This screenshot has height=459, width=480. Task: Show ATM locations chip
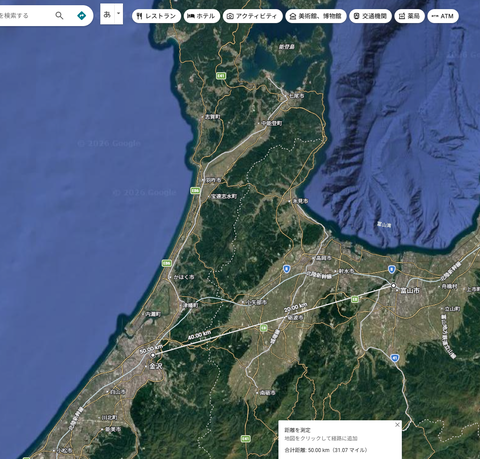click(443, 16)
